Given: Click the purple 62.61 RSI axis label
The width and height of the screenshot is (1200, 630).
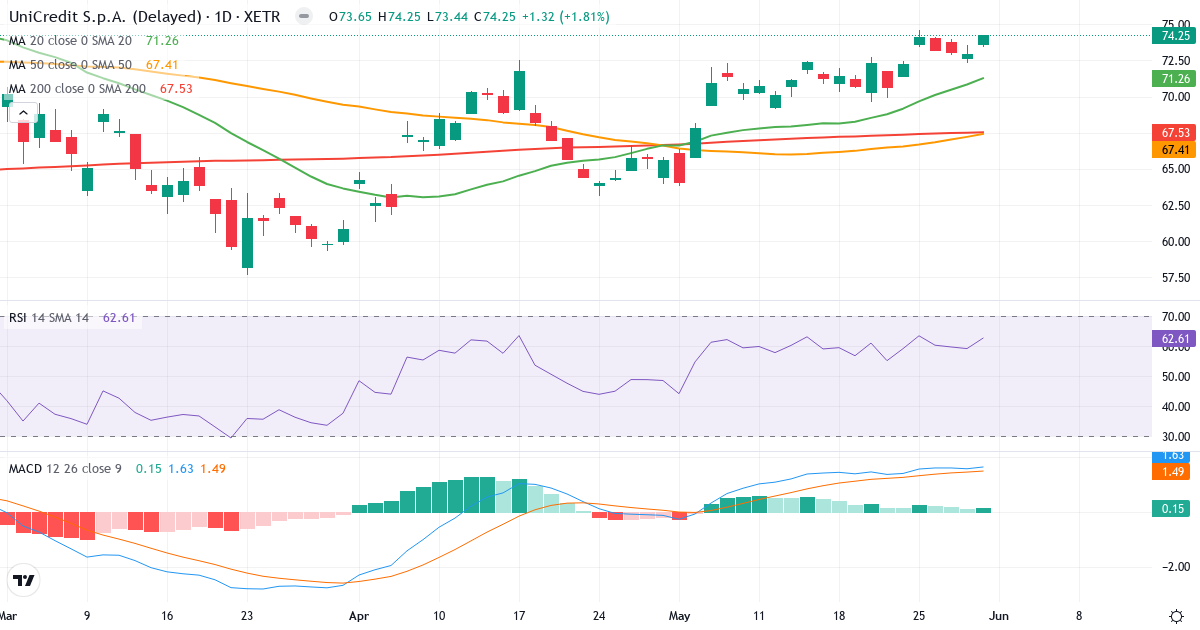Looking at the screenshot, I should (x=1174, y=339).
